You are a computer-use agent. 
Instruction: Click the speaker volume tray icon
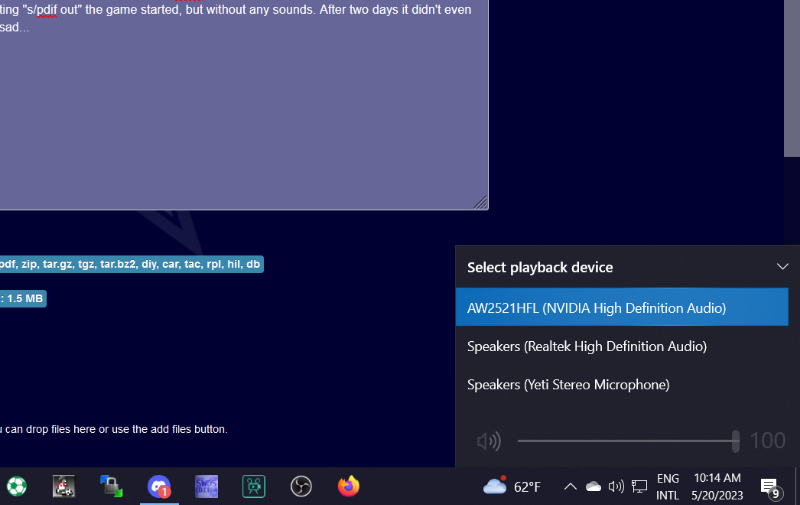(616, 486)
